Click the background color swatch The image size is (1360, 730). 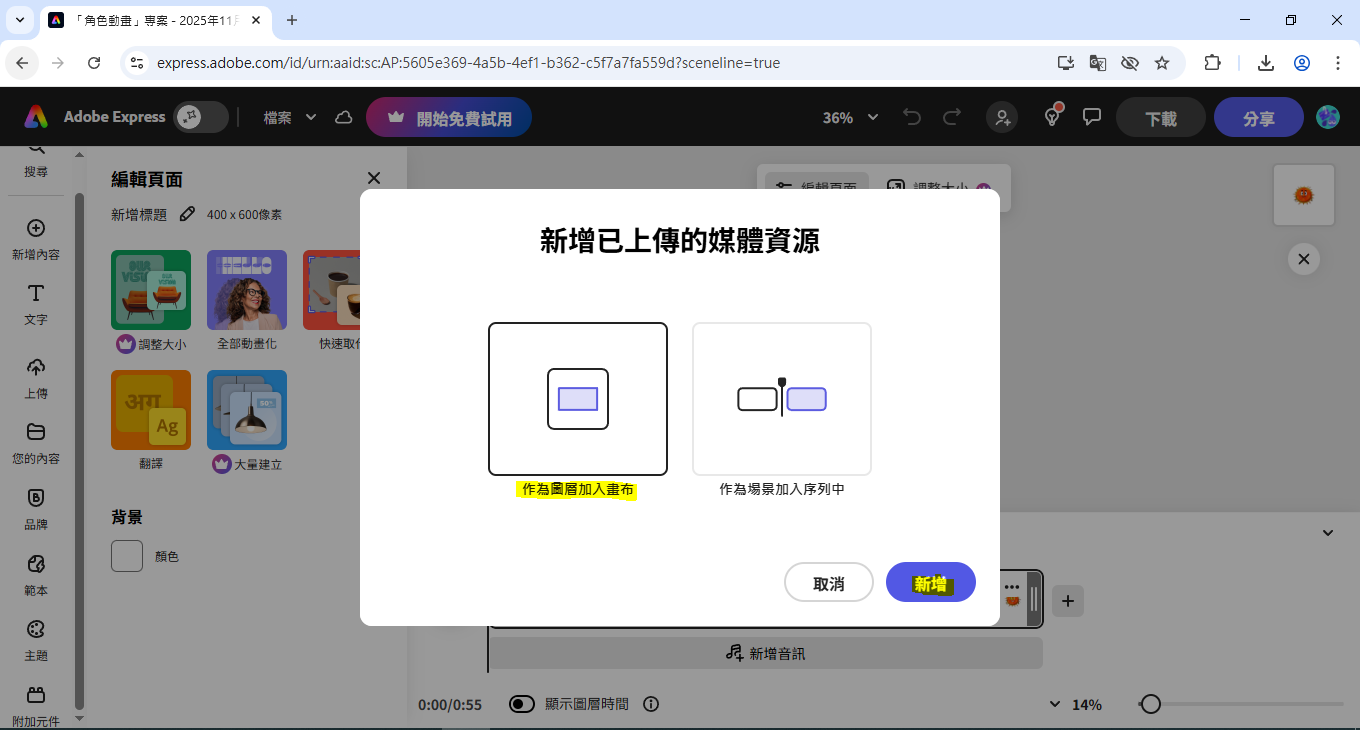point(127,556)
